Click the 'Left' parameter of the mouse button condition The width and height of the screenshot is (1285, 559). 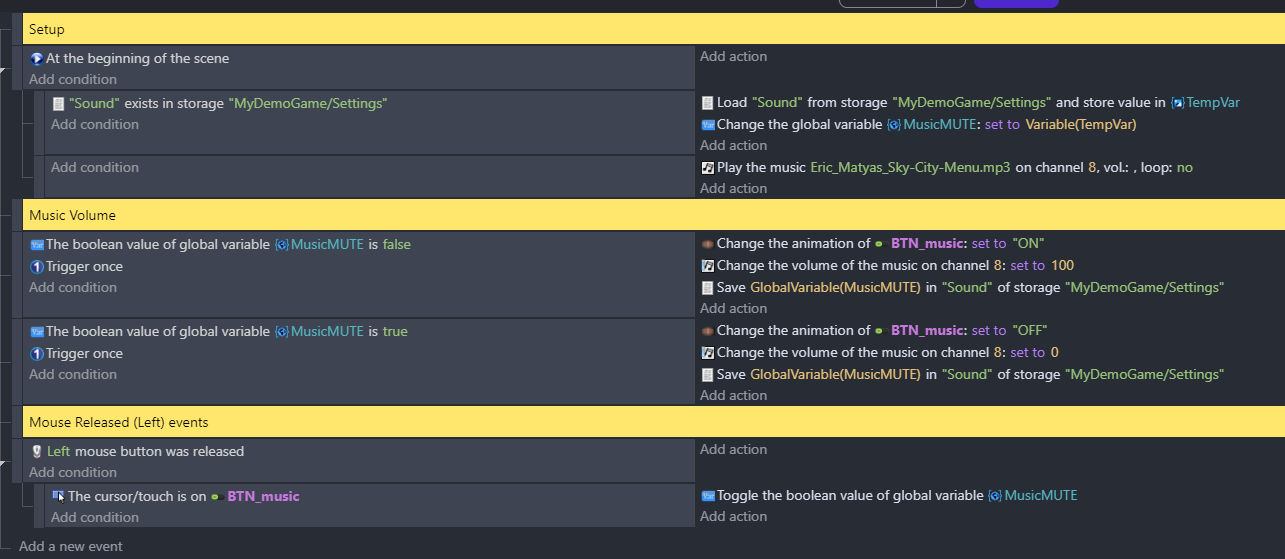tap(58, 452)
